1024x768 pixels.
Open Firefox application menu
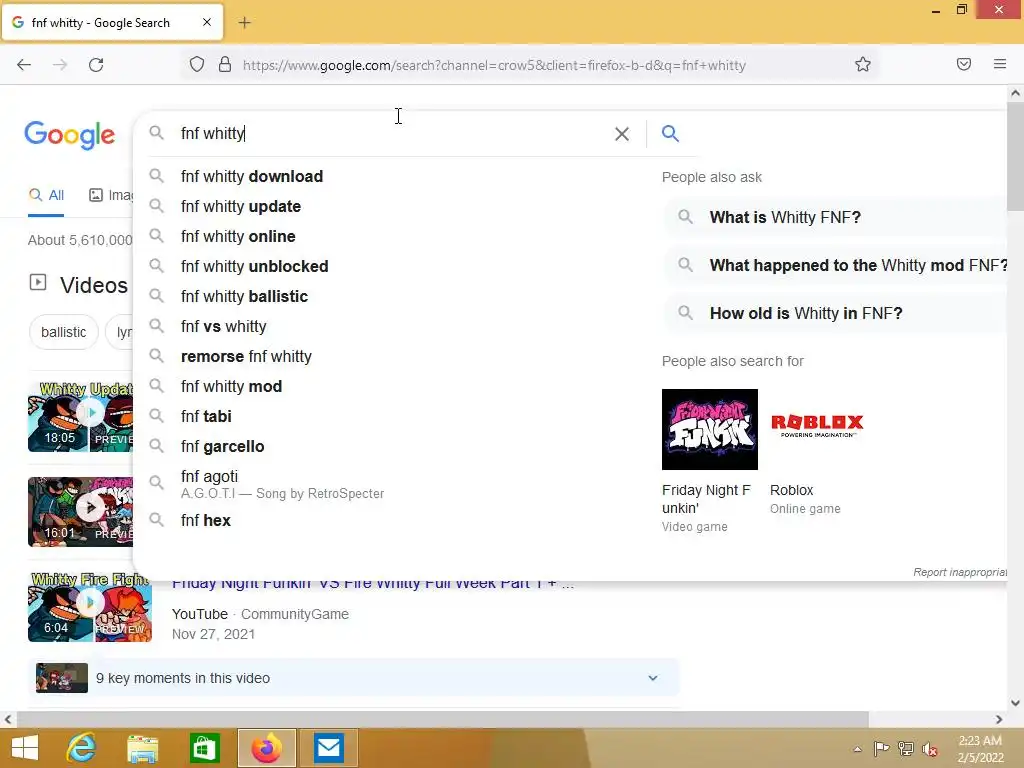[x=1000, y=64]
